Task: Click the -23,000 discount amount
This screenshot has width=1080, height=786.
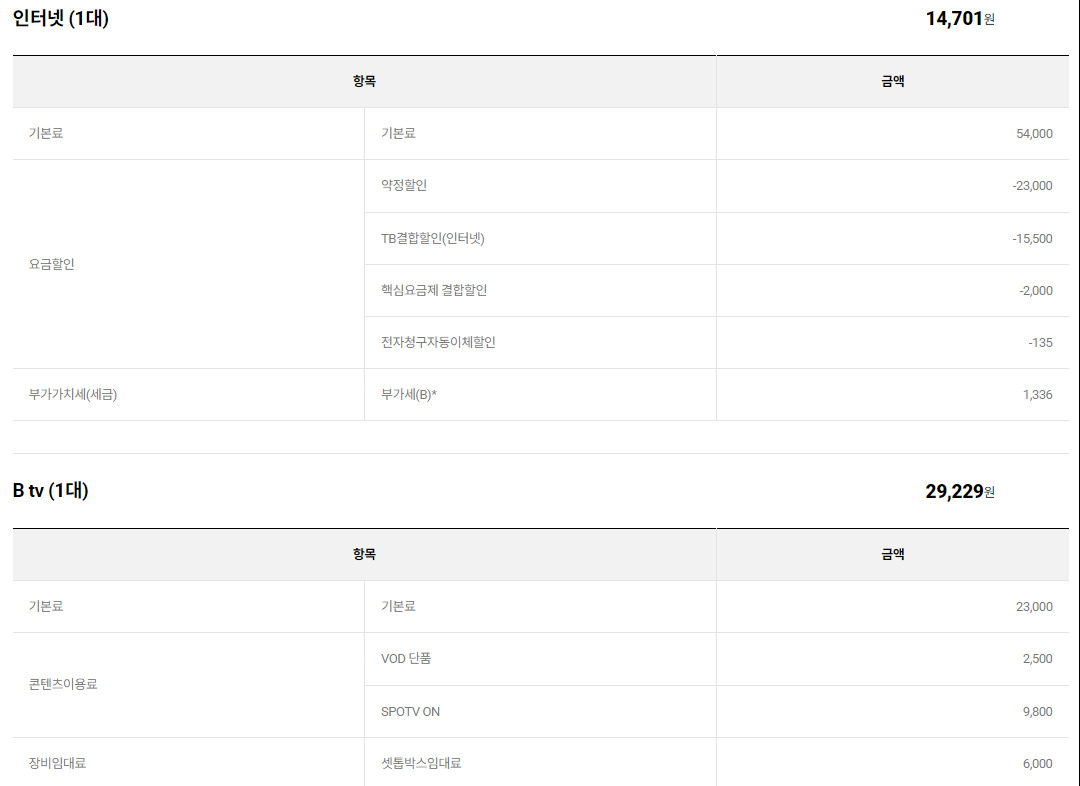Action: click(1032, 186)
